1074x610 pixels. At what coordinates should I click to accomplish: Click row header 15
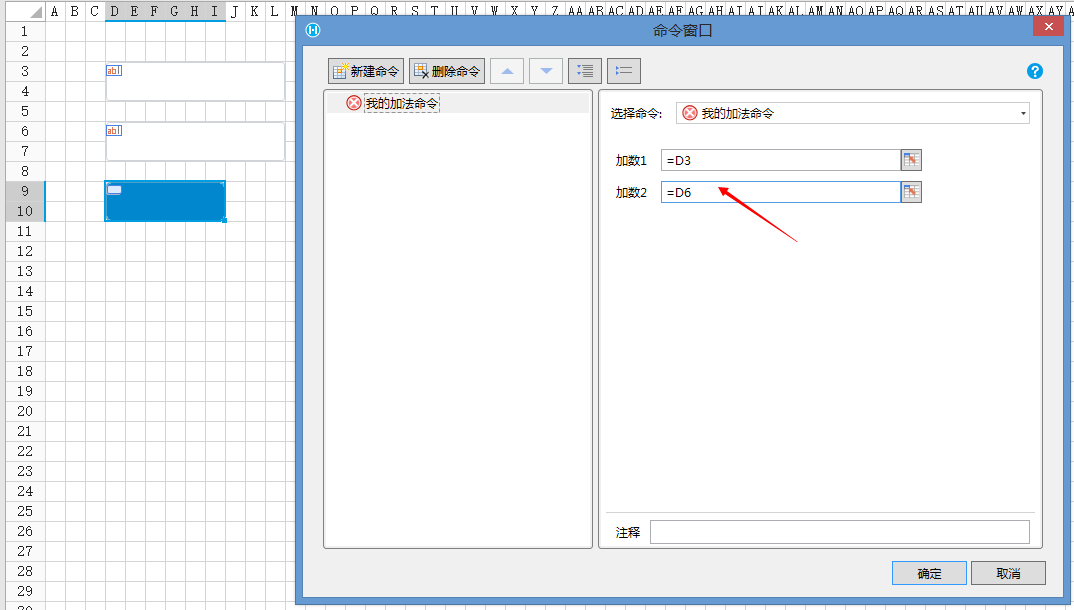click(25, 312)
